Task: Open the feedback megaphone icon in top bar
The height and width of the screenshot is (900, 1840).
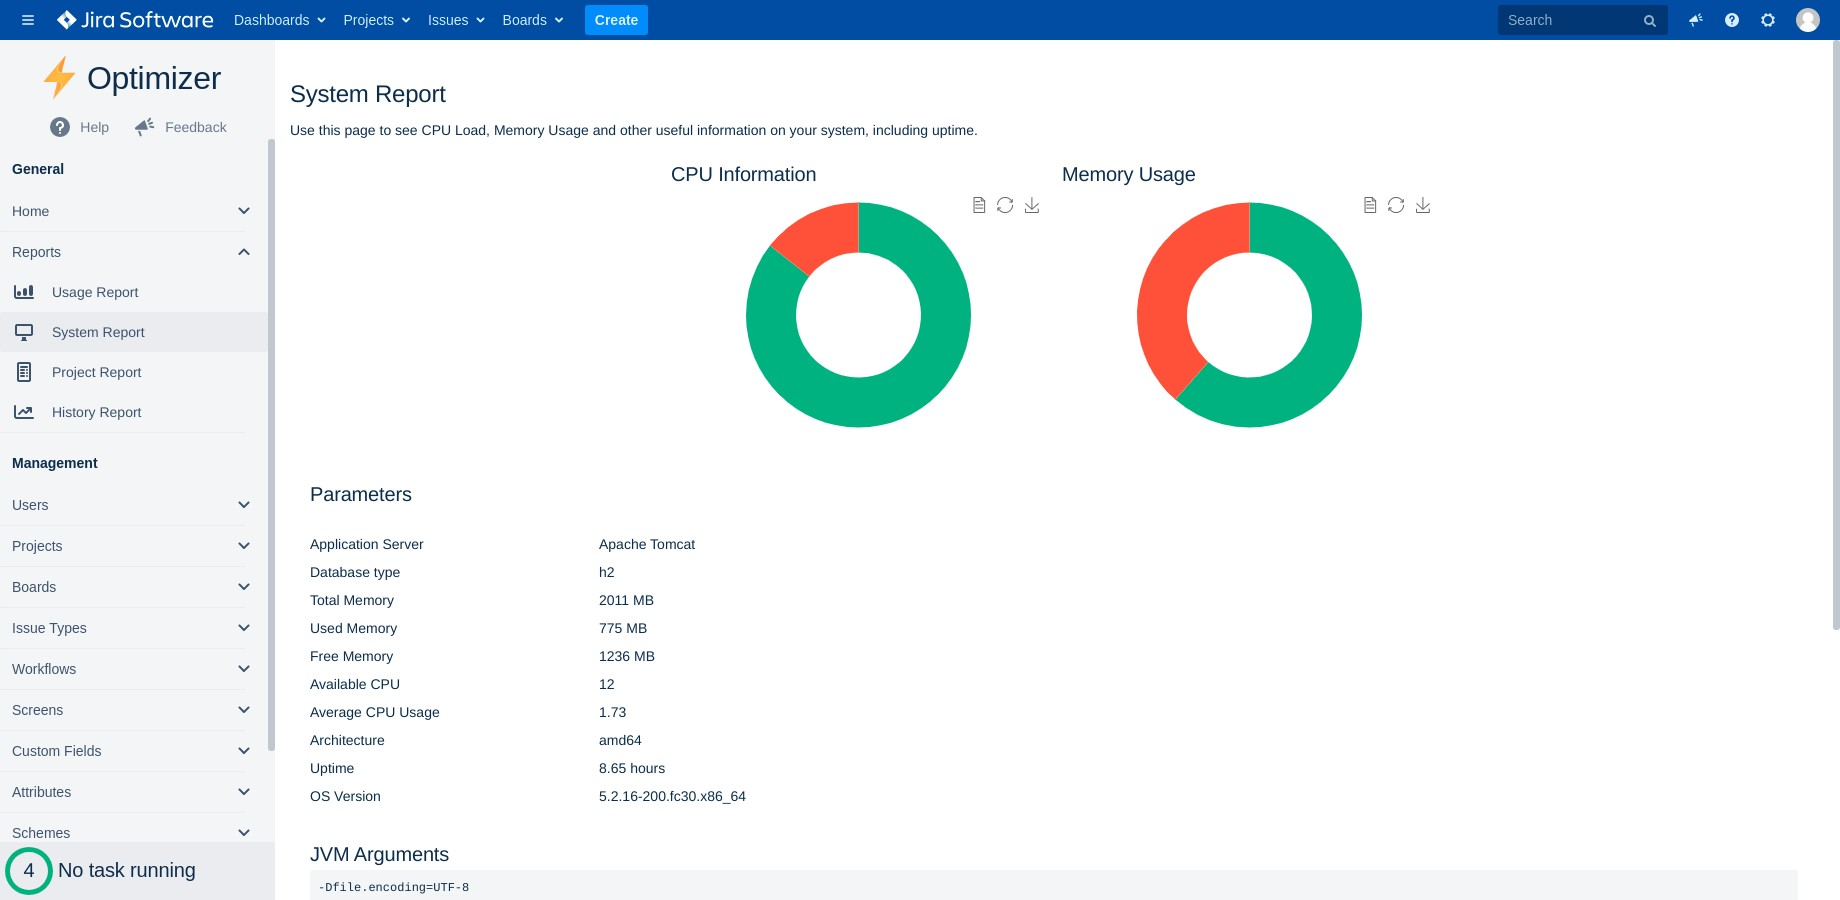Action: [1696, 20]
